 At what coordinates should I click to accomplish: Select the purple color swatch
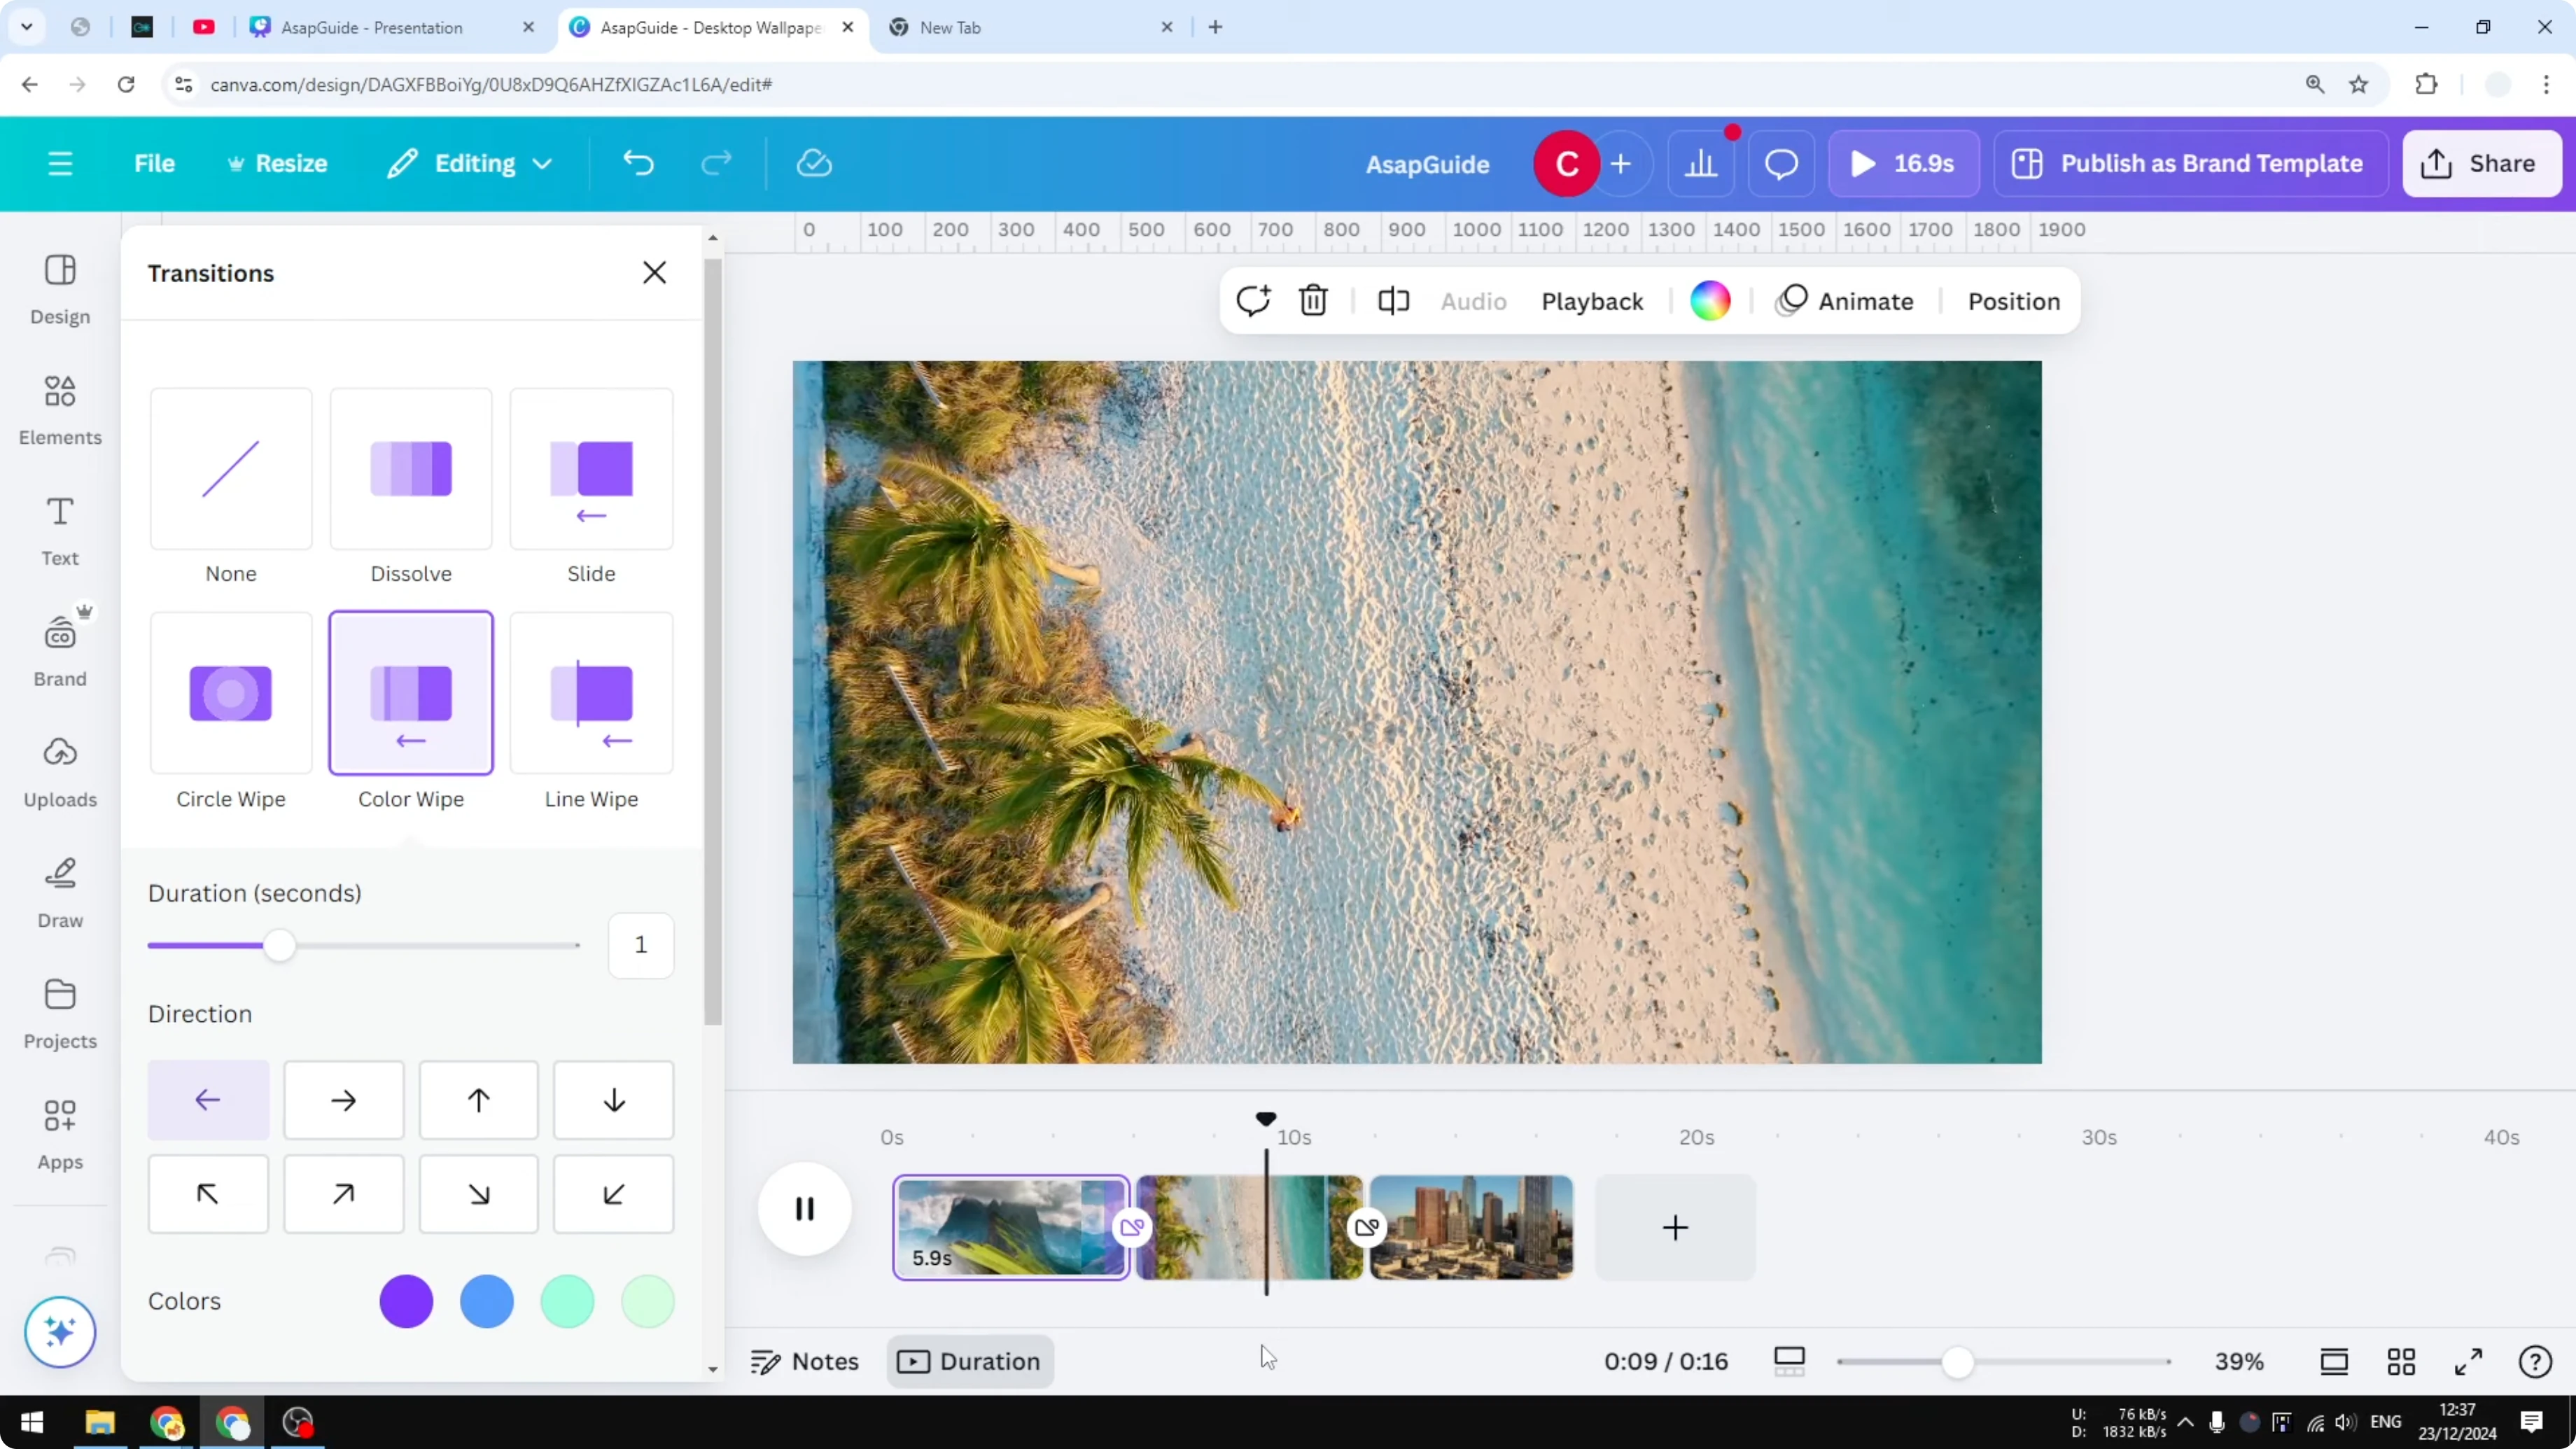click(x=406, y=1301)
